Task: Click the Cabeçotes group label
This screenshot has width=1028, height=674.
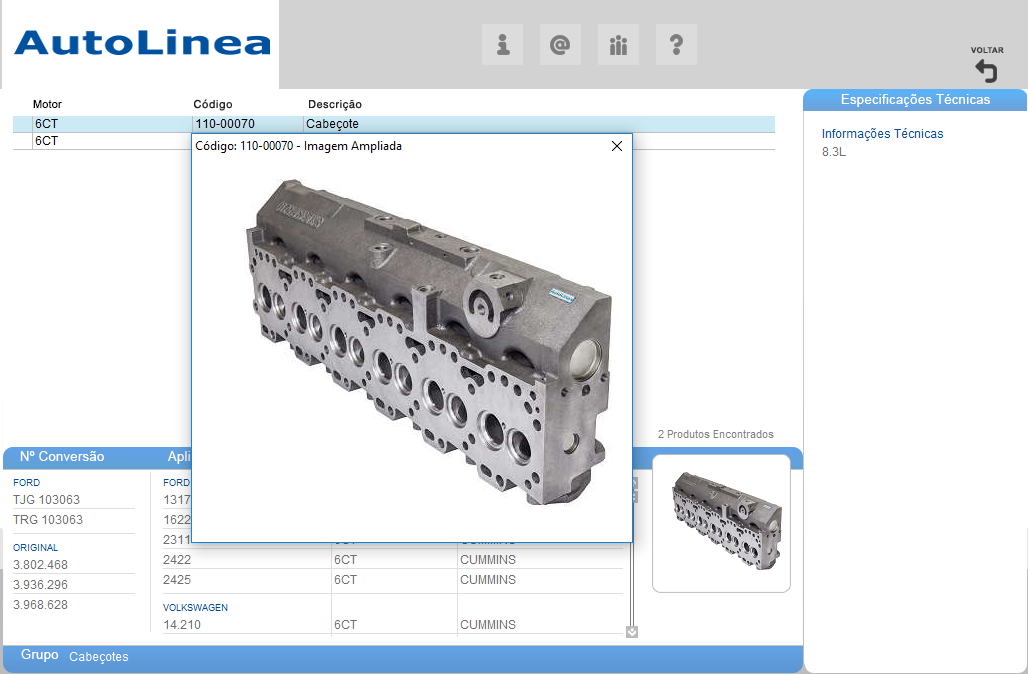Action: (x=98, y=657)
